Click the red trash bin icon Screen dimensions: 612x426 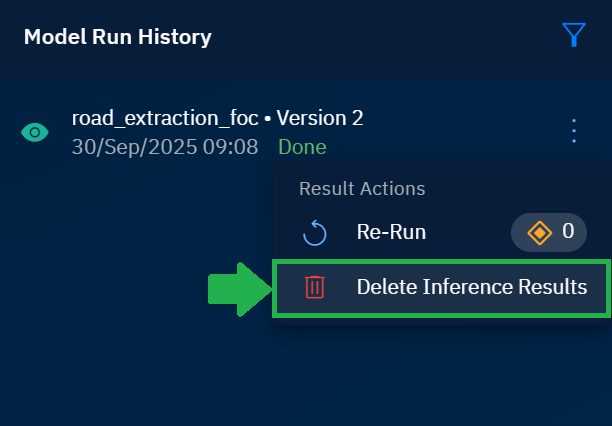click(315, 288)
